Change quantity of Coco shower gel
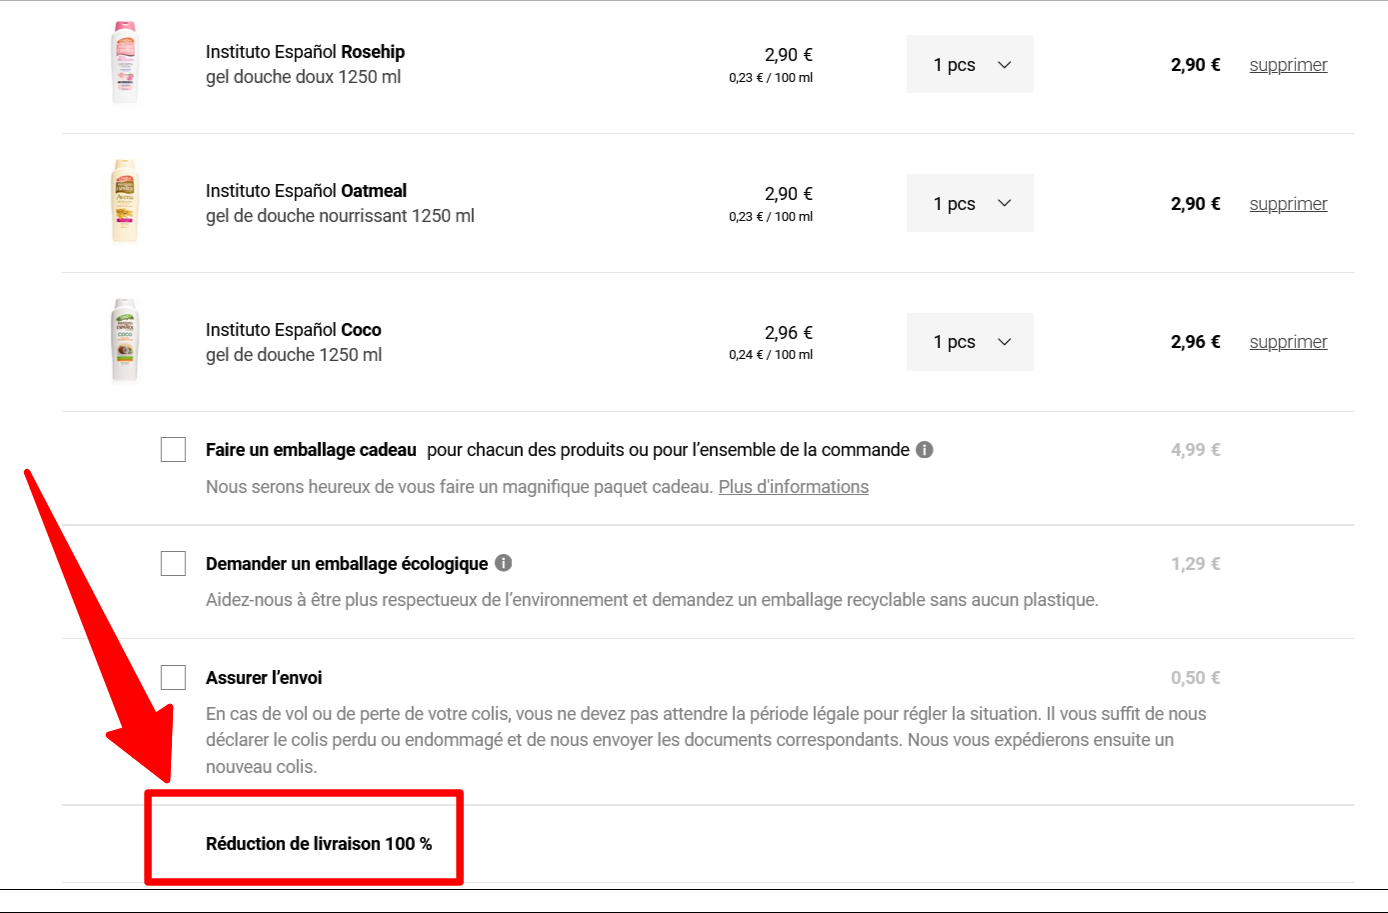The image size is (1388, 913). click(x=970, y=342)
